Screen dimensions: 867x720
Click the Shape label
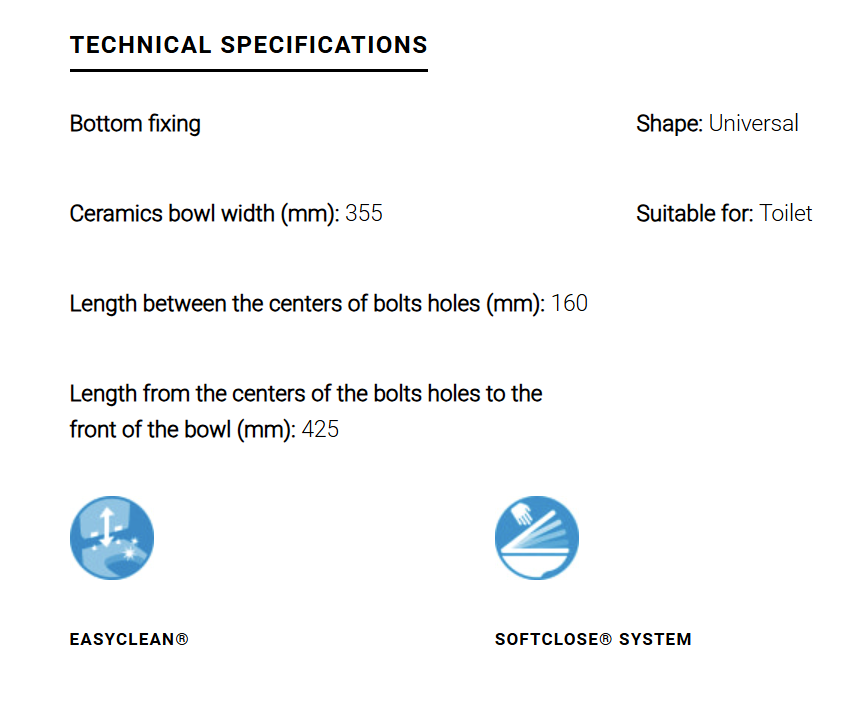coord(669,124)
